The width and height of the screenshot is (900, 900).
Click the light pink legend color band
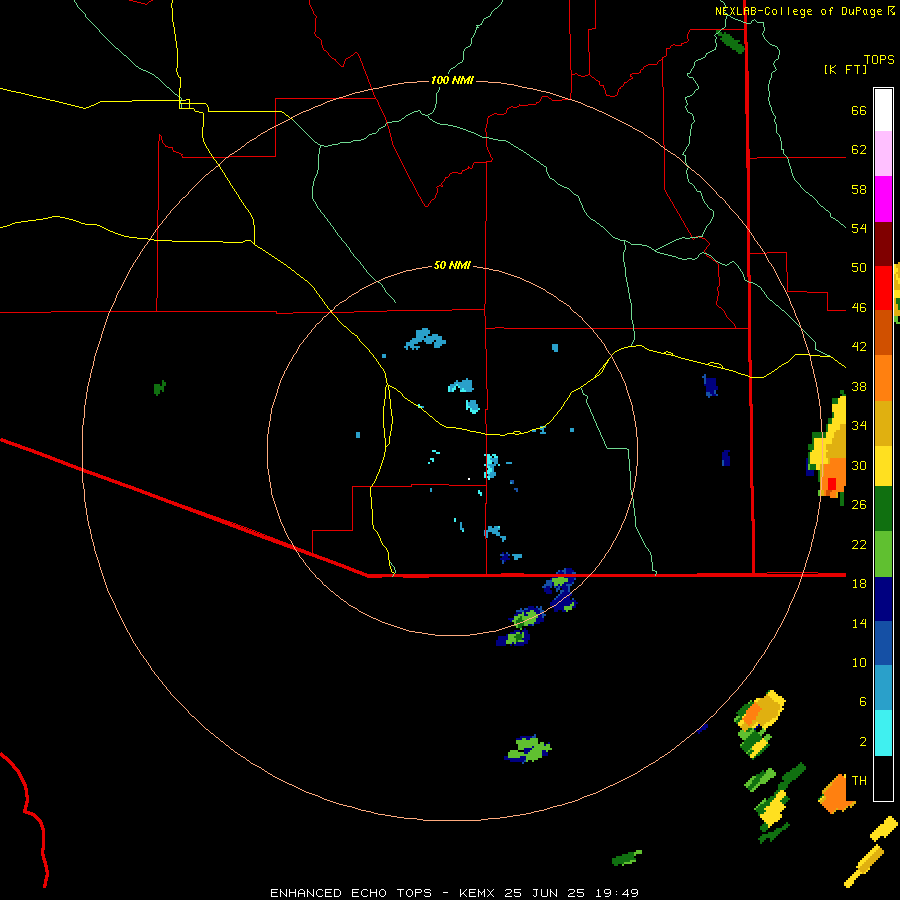click(x=883, y=154)
